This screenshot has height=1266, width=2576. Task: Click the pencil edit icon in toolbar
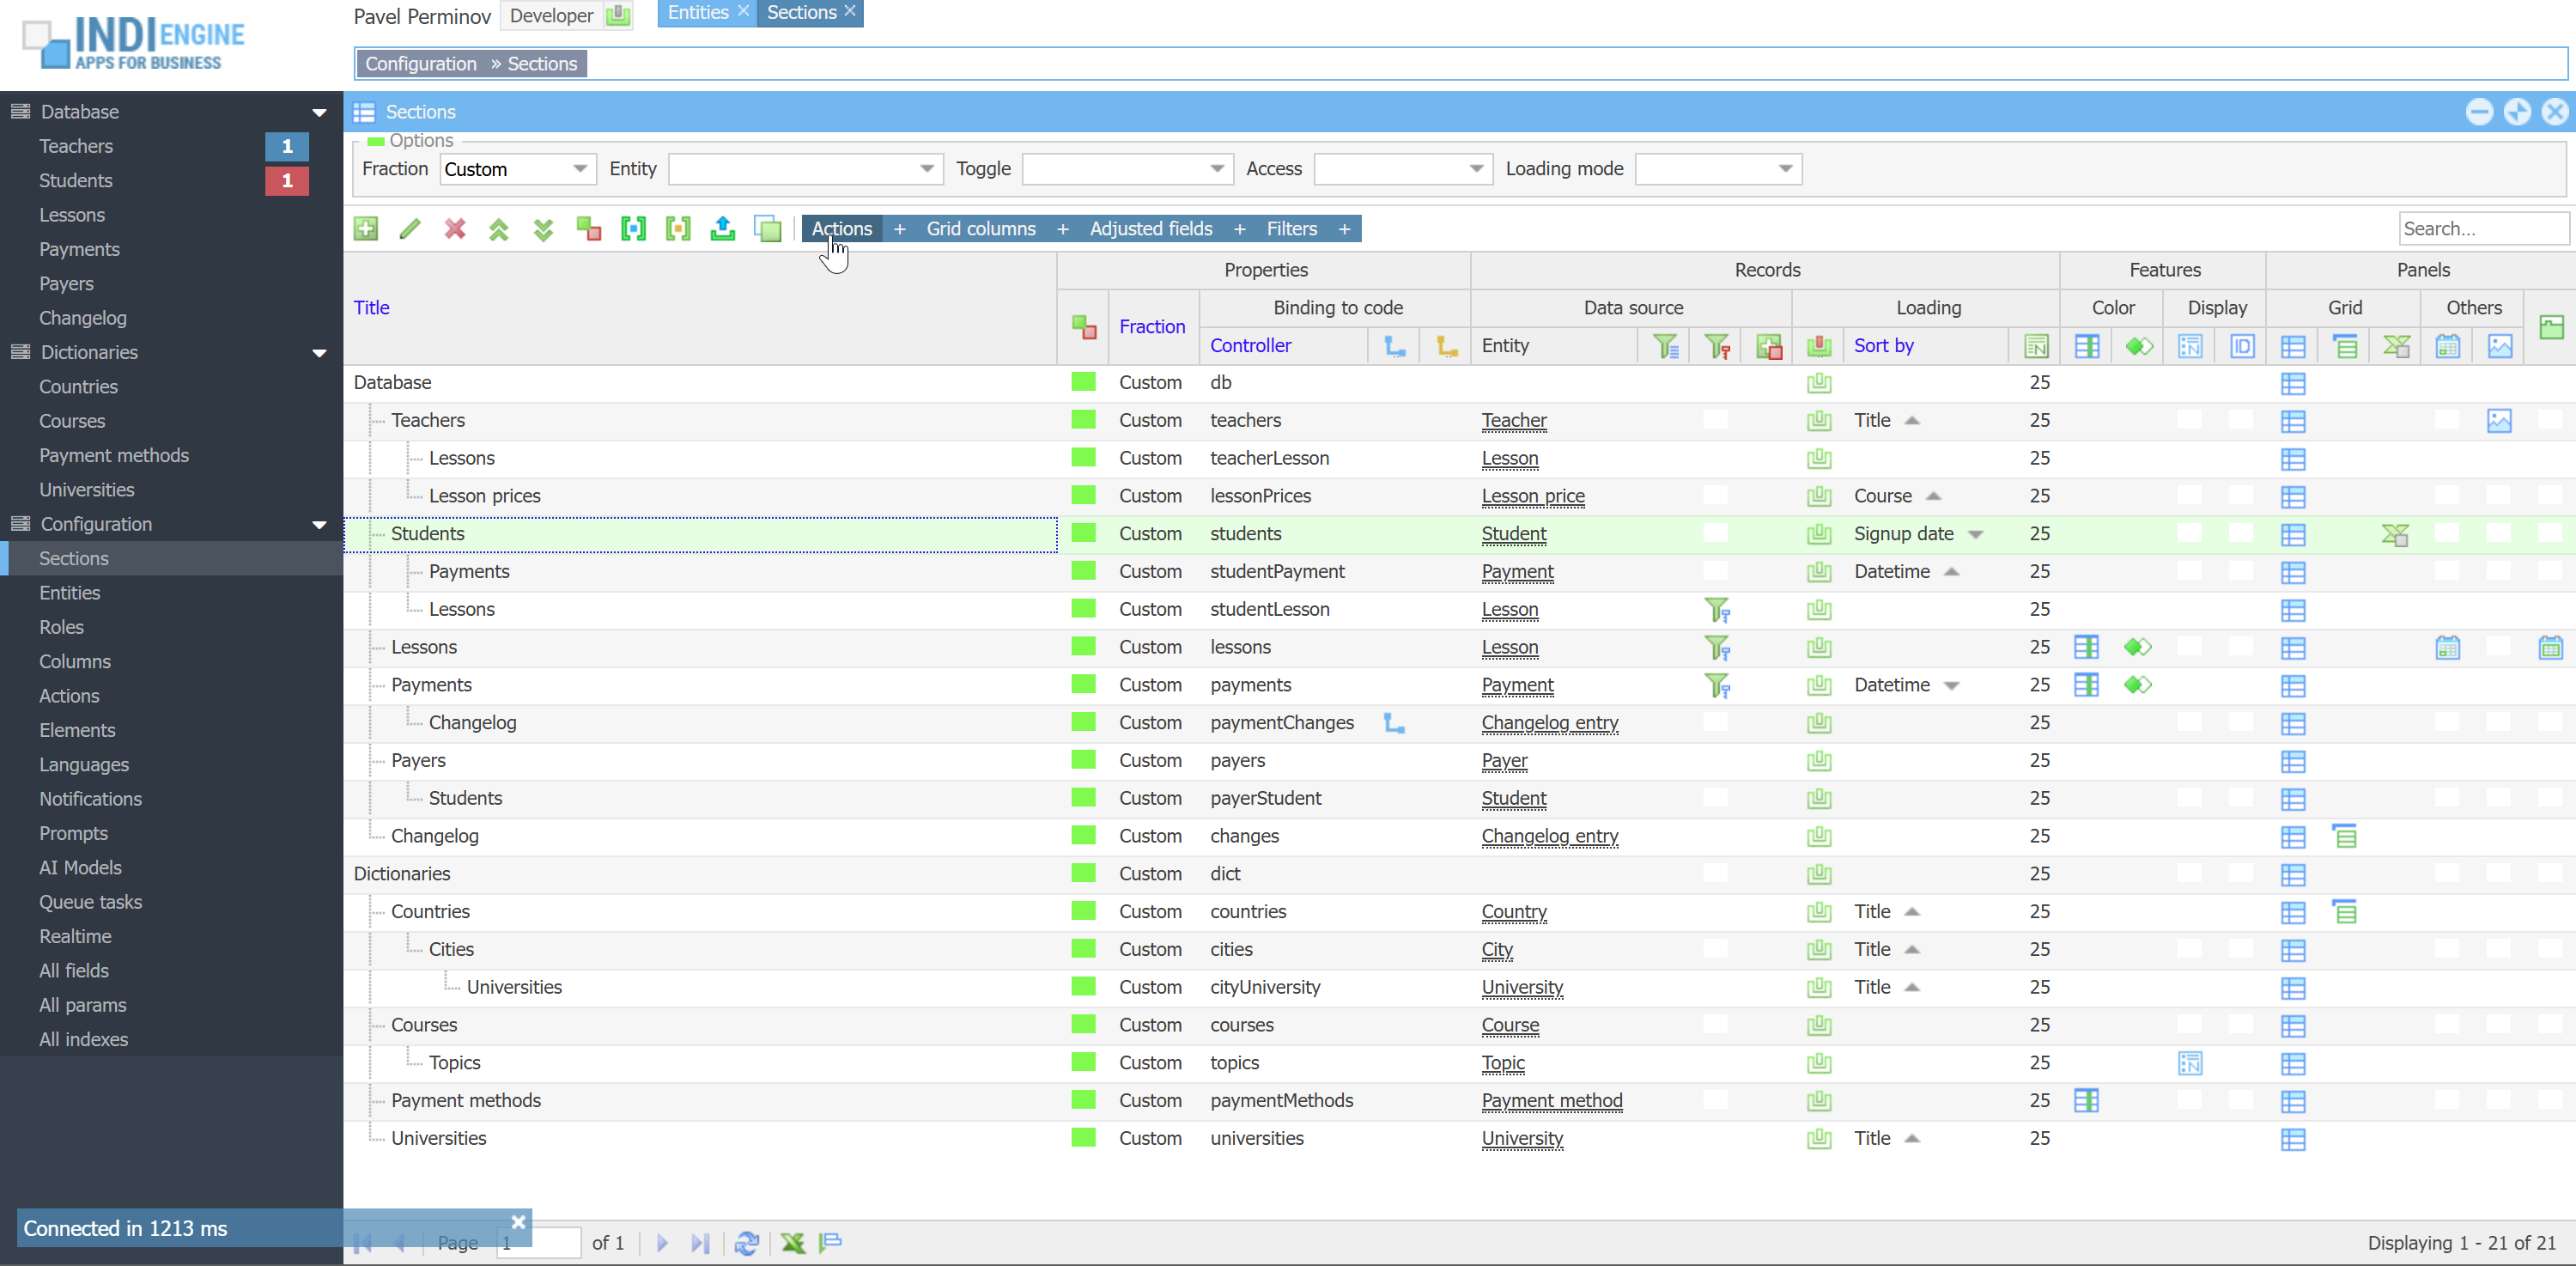click(410, 229)
